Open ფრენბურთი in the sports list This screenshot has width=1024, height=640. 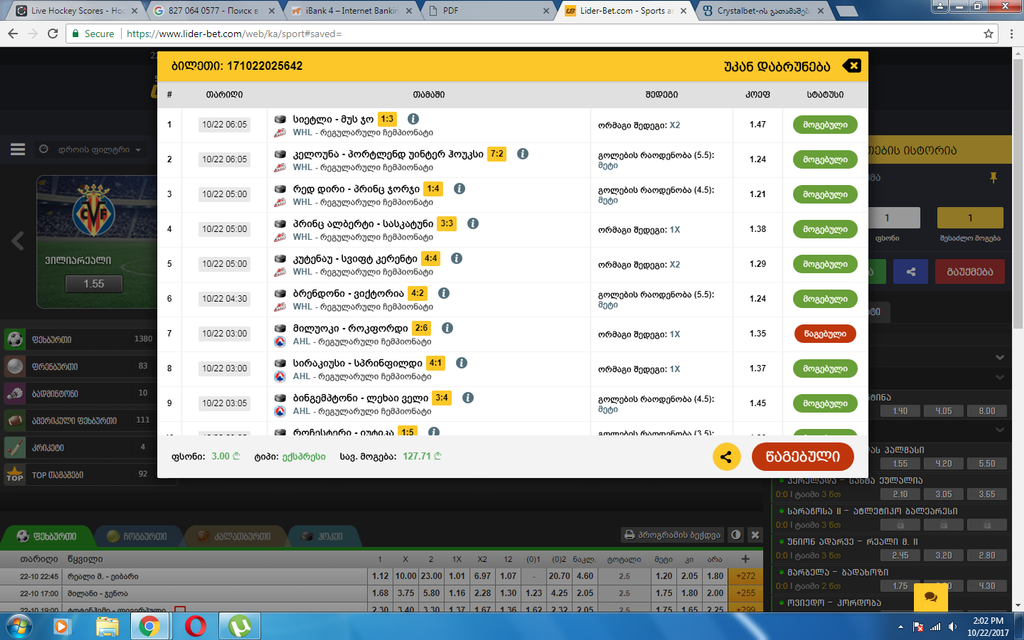(x=78, y=367)
